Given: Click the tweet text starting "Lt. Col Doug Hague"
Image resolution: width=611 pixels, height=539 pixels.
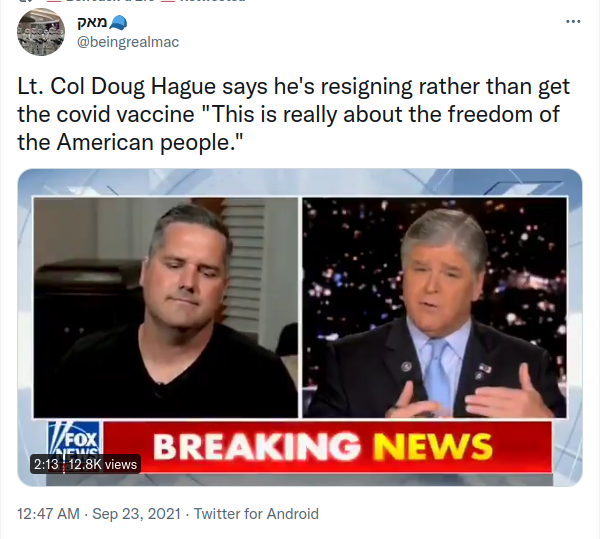Looking at the screenshot, I should (x=293, y=114).
